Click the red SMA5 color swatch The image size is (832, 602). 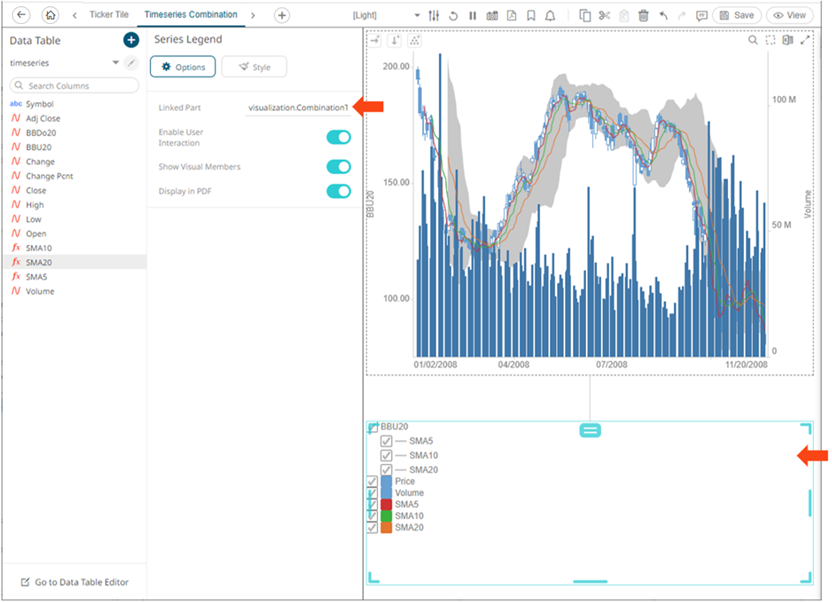coord(387,504)
